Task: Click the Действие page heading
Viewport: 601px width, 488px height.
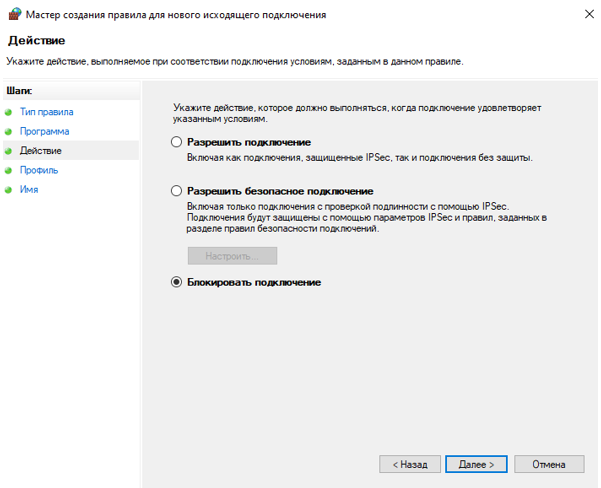Action: point(36,41)
